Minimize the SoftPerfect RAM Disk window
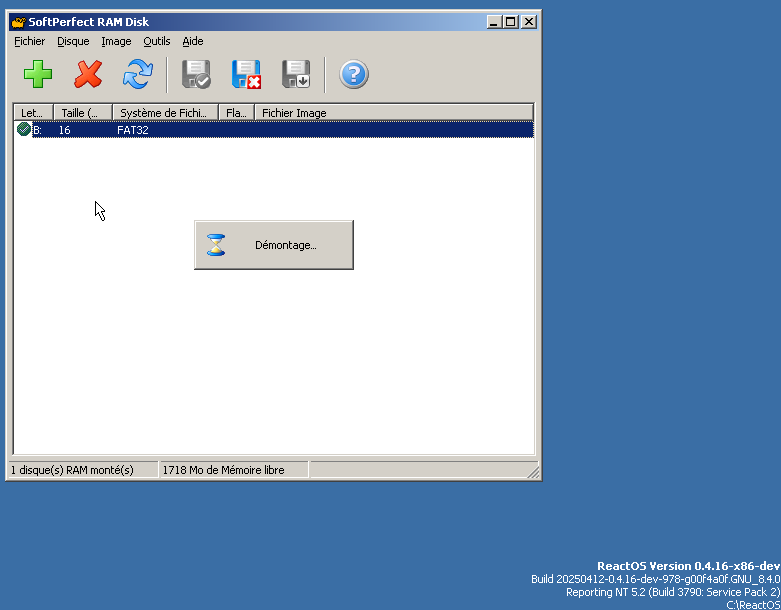This screenshot has height=610, width=781. tap(494, 22)
